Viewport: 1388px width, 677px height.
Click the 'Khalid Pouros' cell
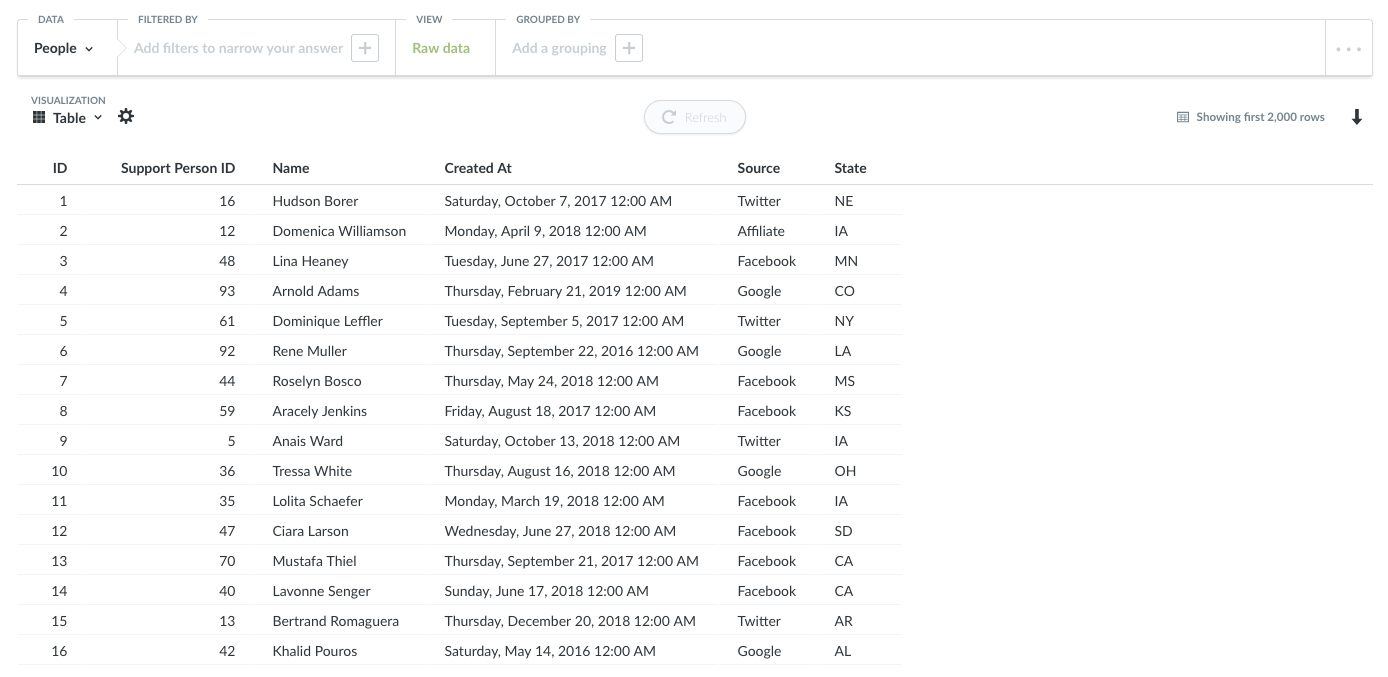tap(314, 651)
